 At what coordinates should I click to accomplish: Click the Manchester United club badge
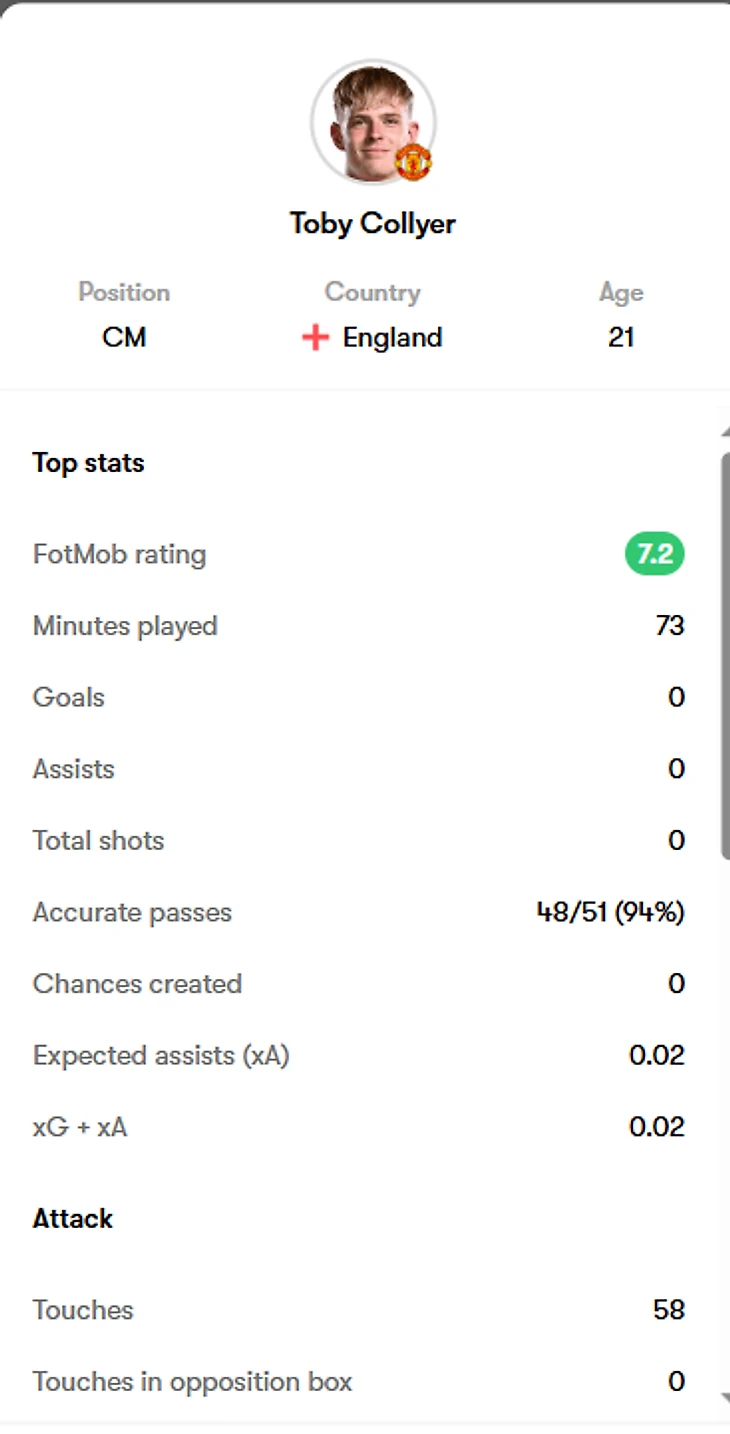point(413,162)
